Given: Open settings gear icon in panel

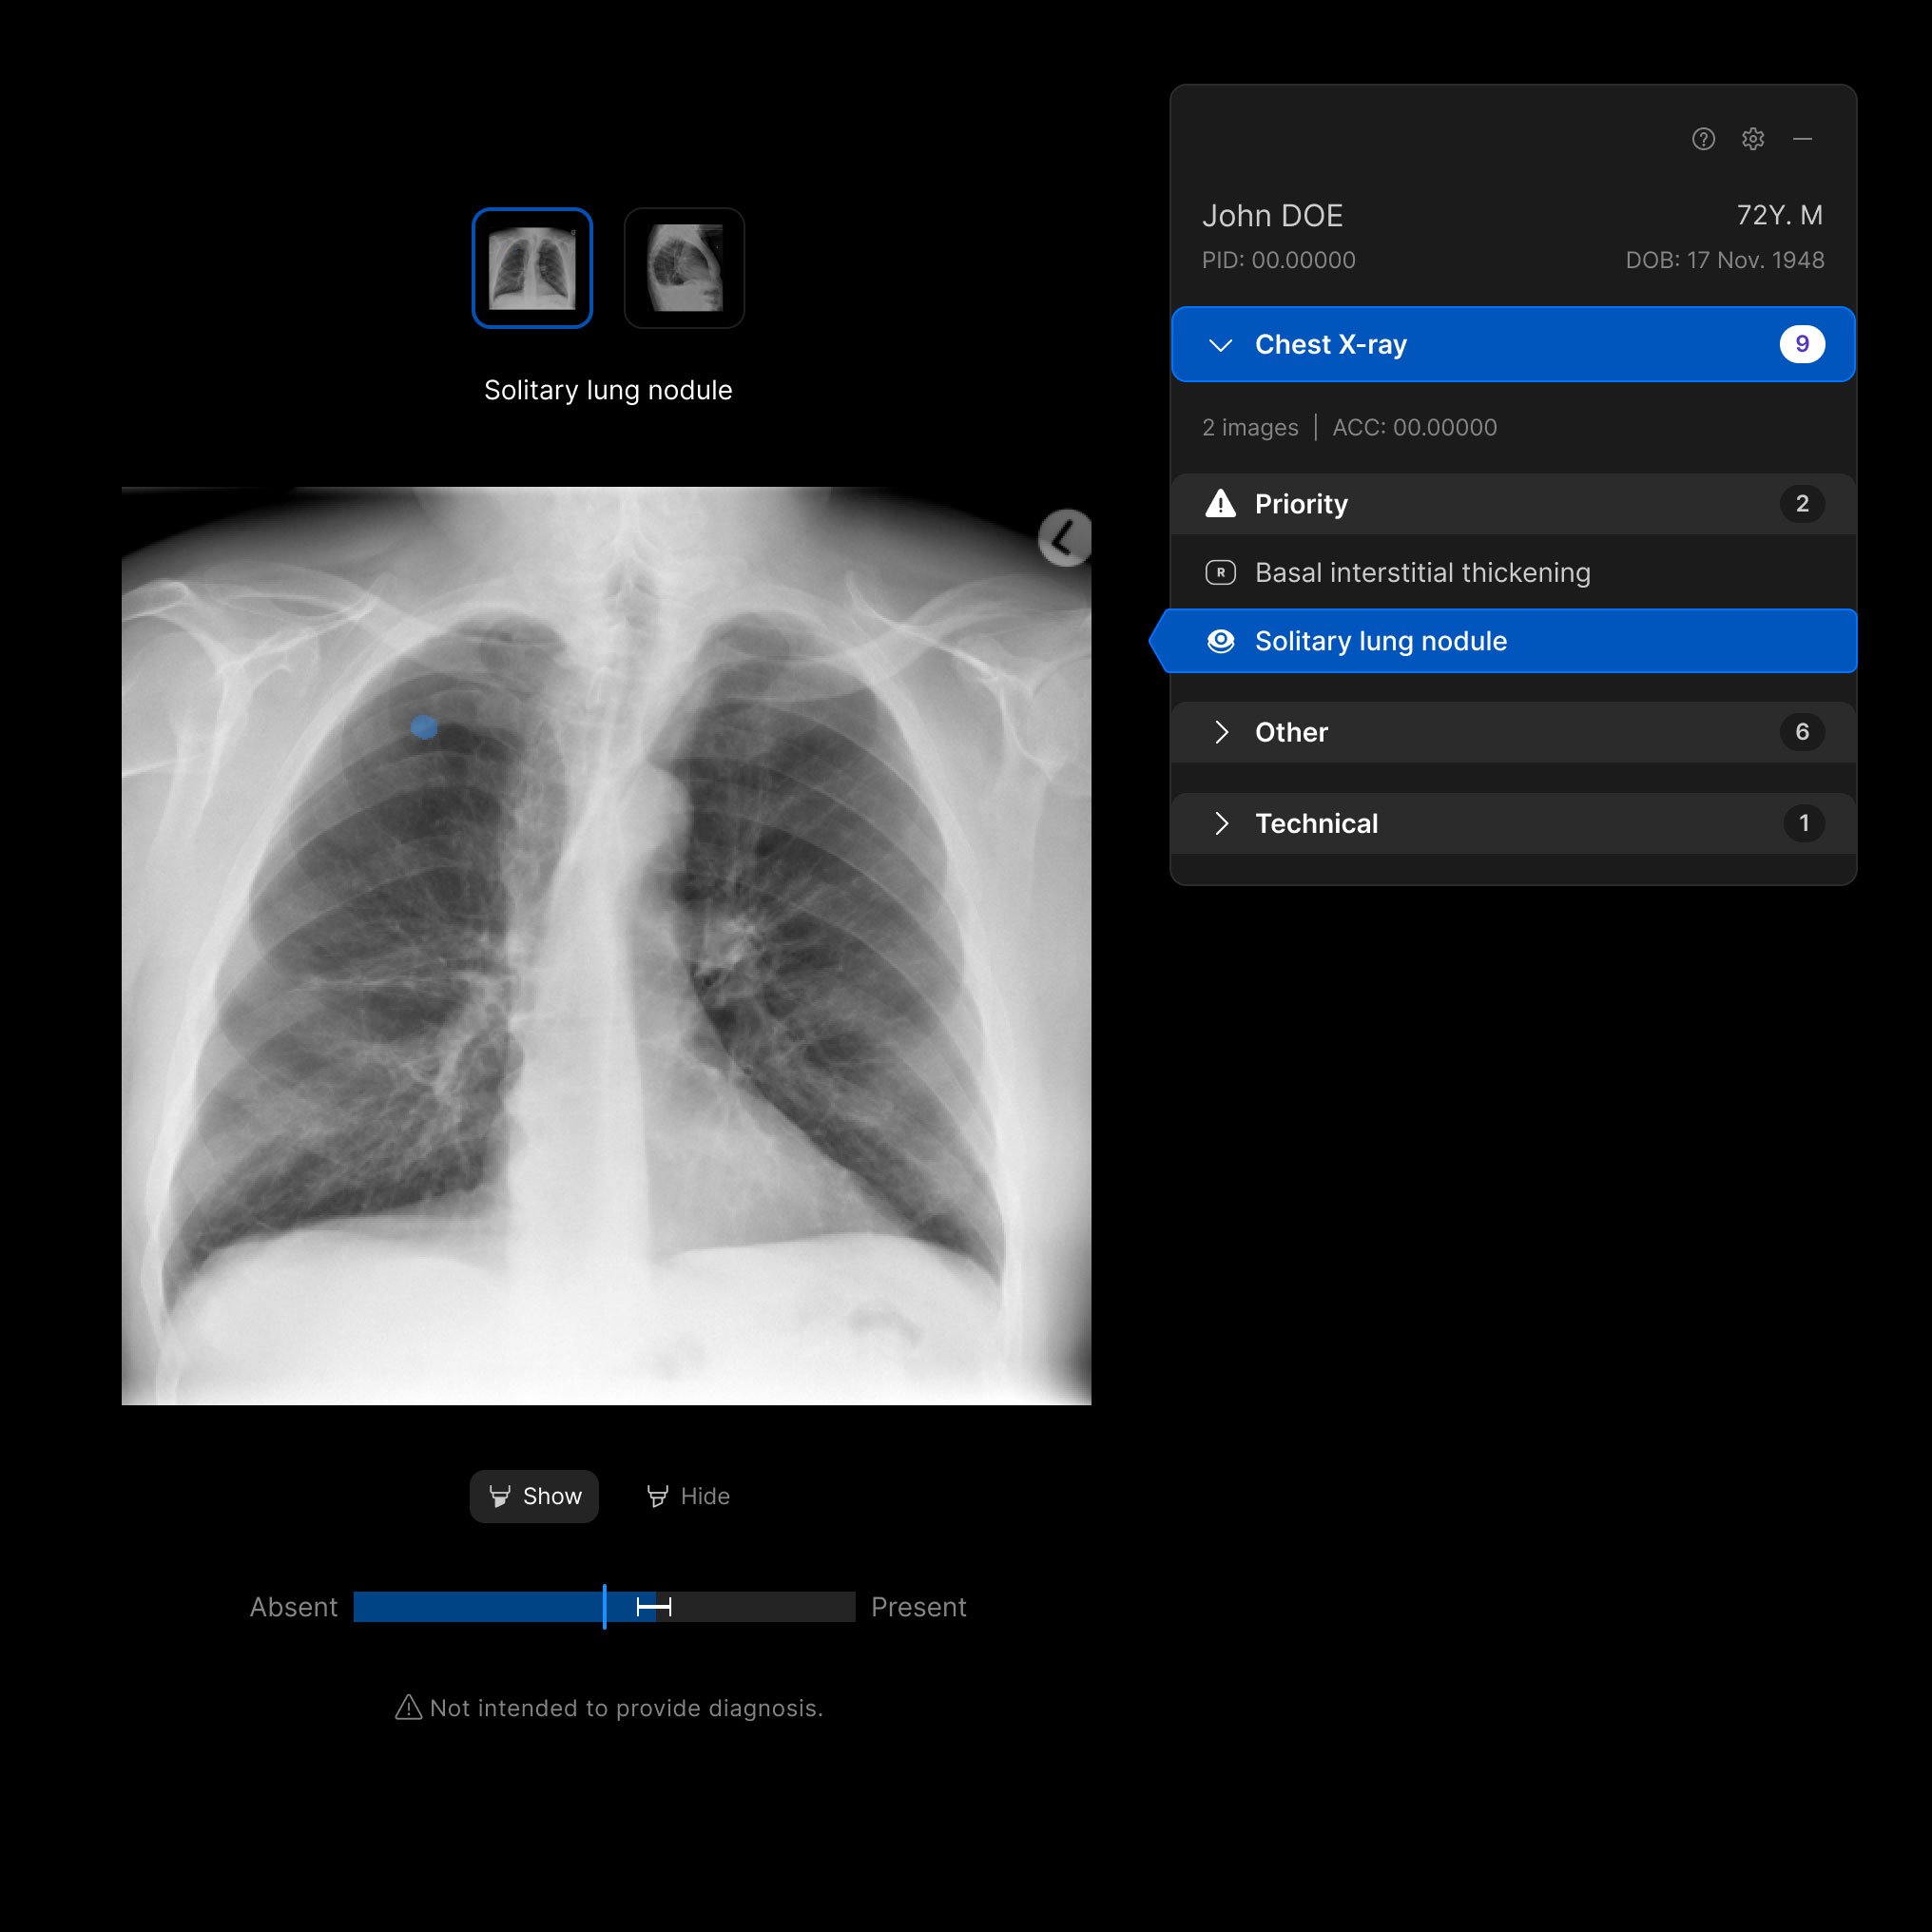Looking at the screenshot, I should click(1752, 139).
